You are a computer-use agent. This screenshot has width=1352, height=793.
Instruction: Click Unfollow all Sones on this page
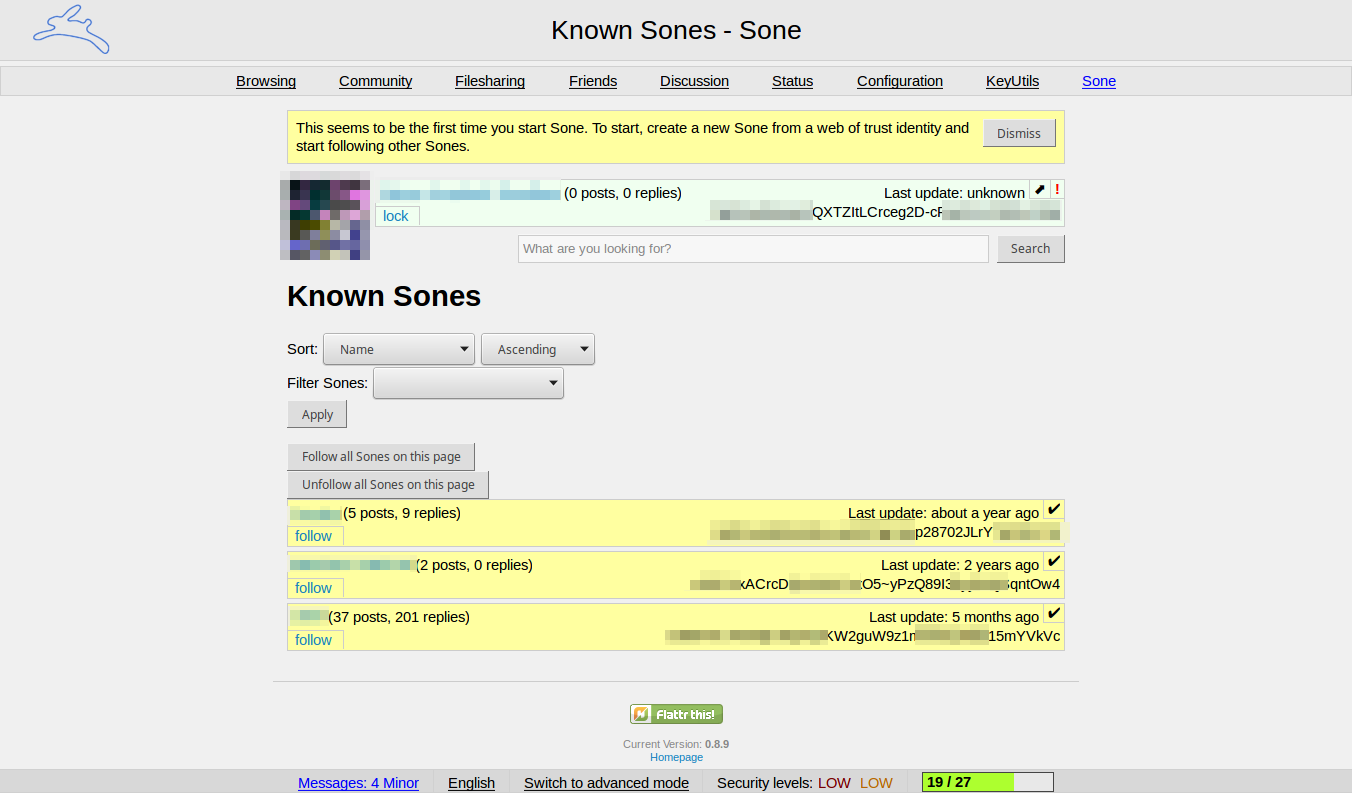(x=388, y=485)
